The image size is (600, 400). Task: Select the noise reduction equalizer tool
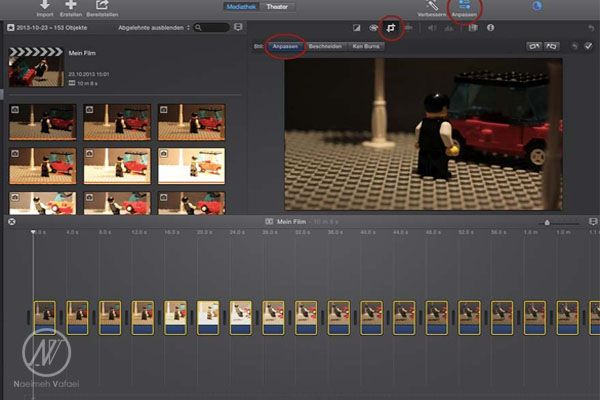click(449, 28)
